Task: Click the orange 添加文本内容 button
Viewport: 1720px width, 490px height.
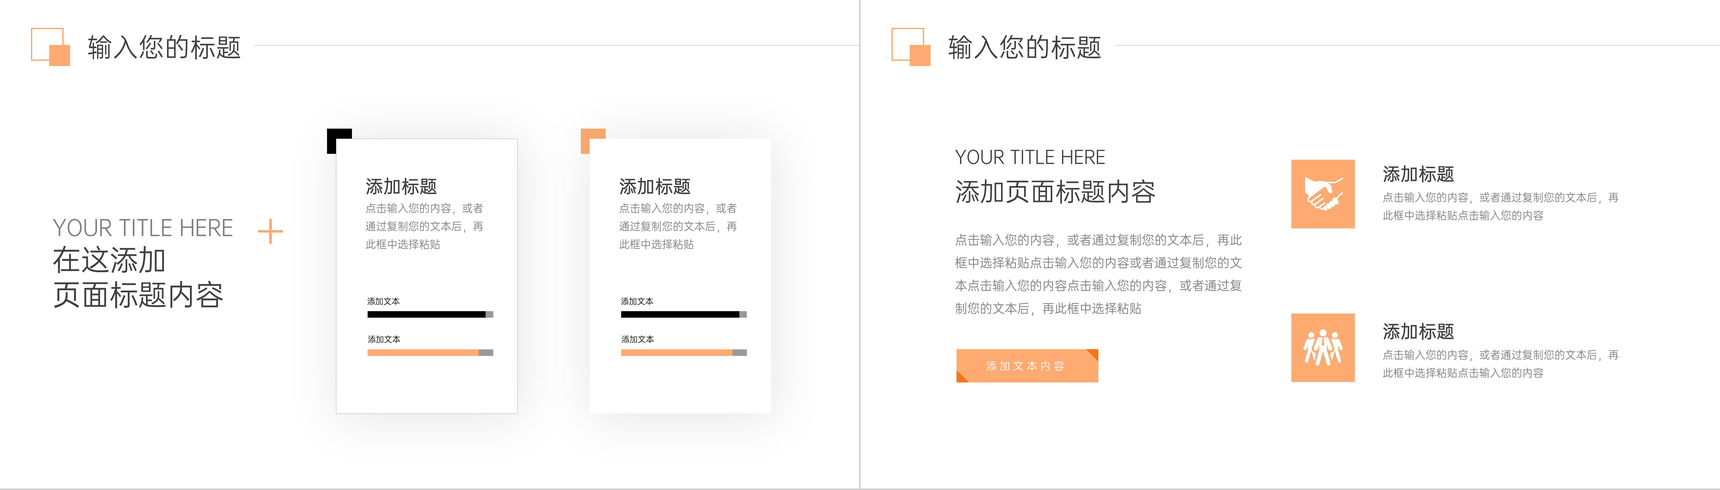Action: 1027,366
